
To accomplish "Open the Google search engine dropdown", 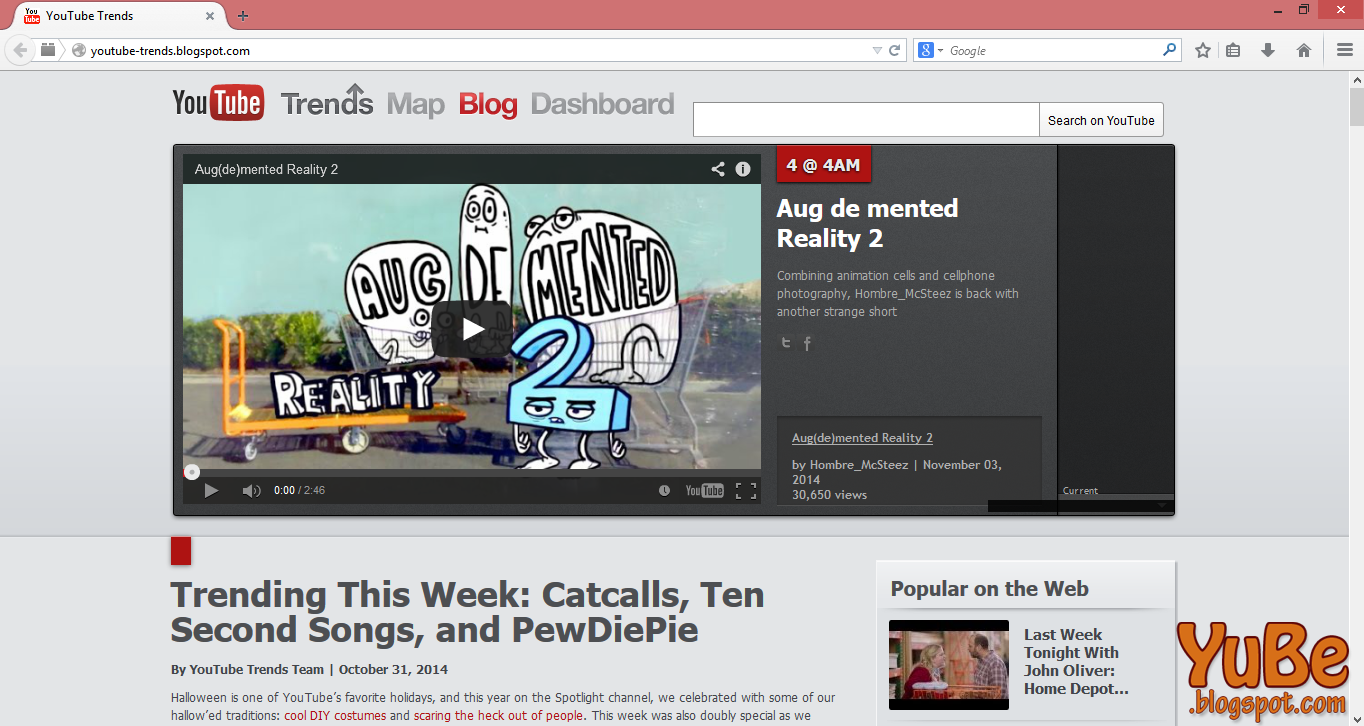I will tap(931, 50).
